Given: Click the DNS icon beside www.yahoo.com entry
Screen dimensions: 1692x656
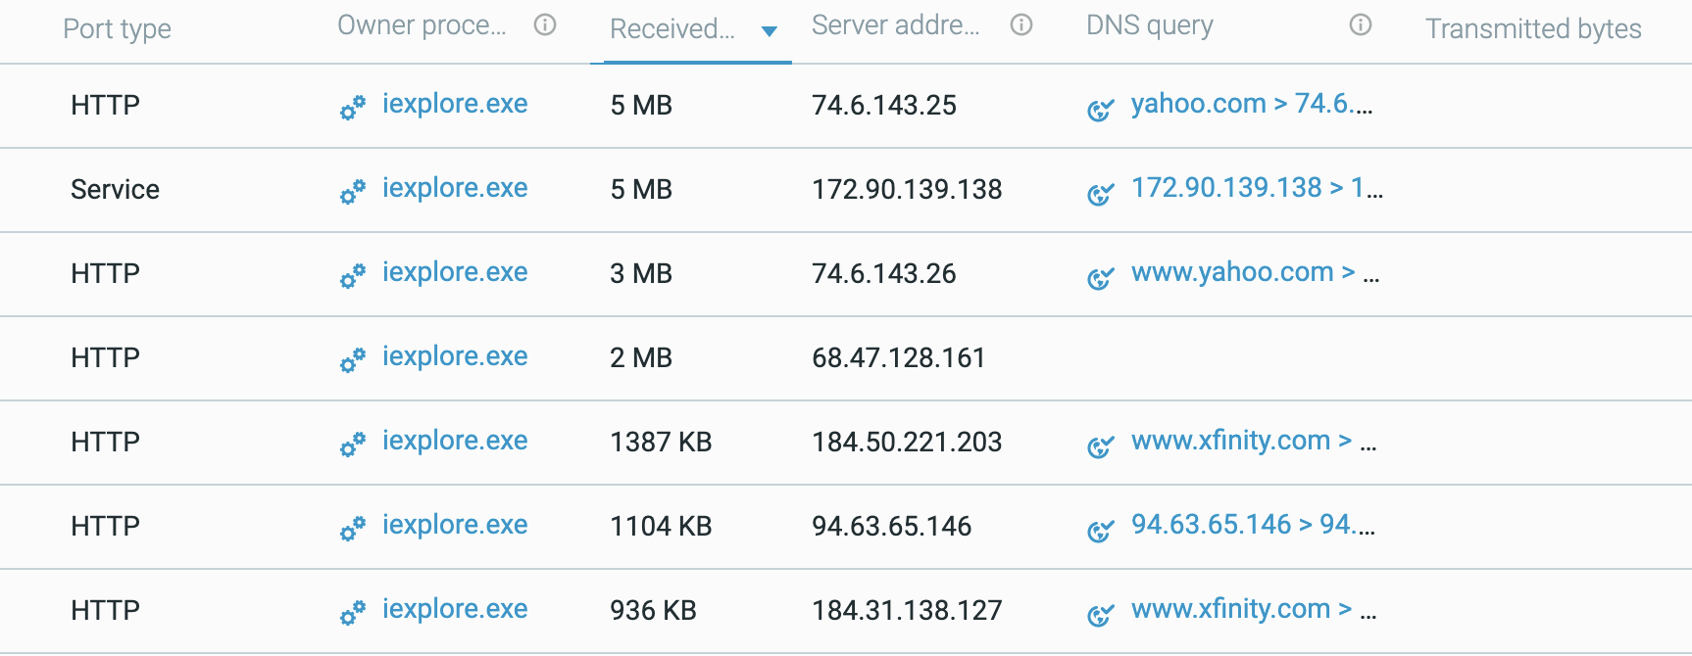Looking at the screenshot, I should tap(1100, 276).
